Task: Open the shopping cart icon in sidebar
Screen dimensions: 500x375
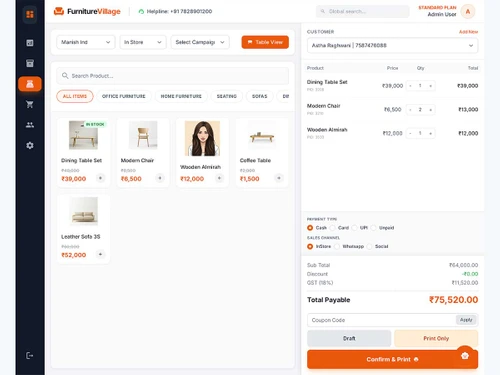Action: [x=30, y=104]
